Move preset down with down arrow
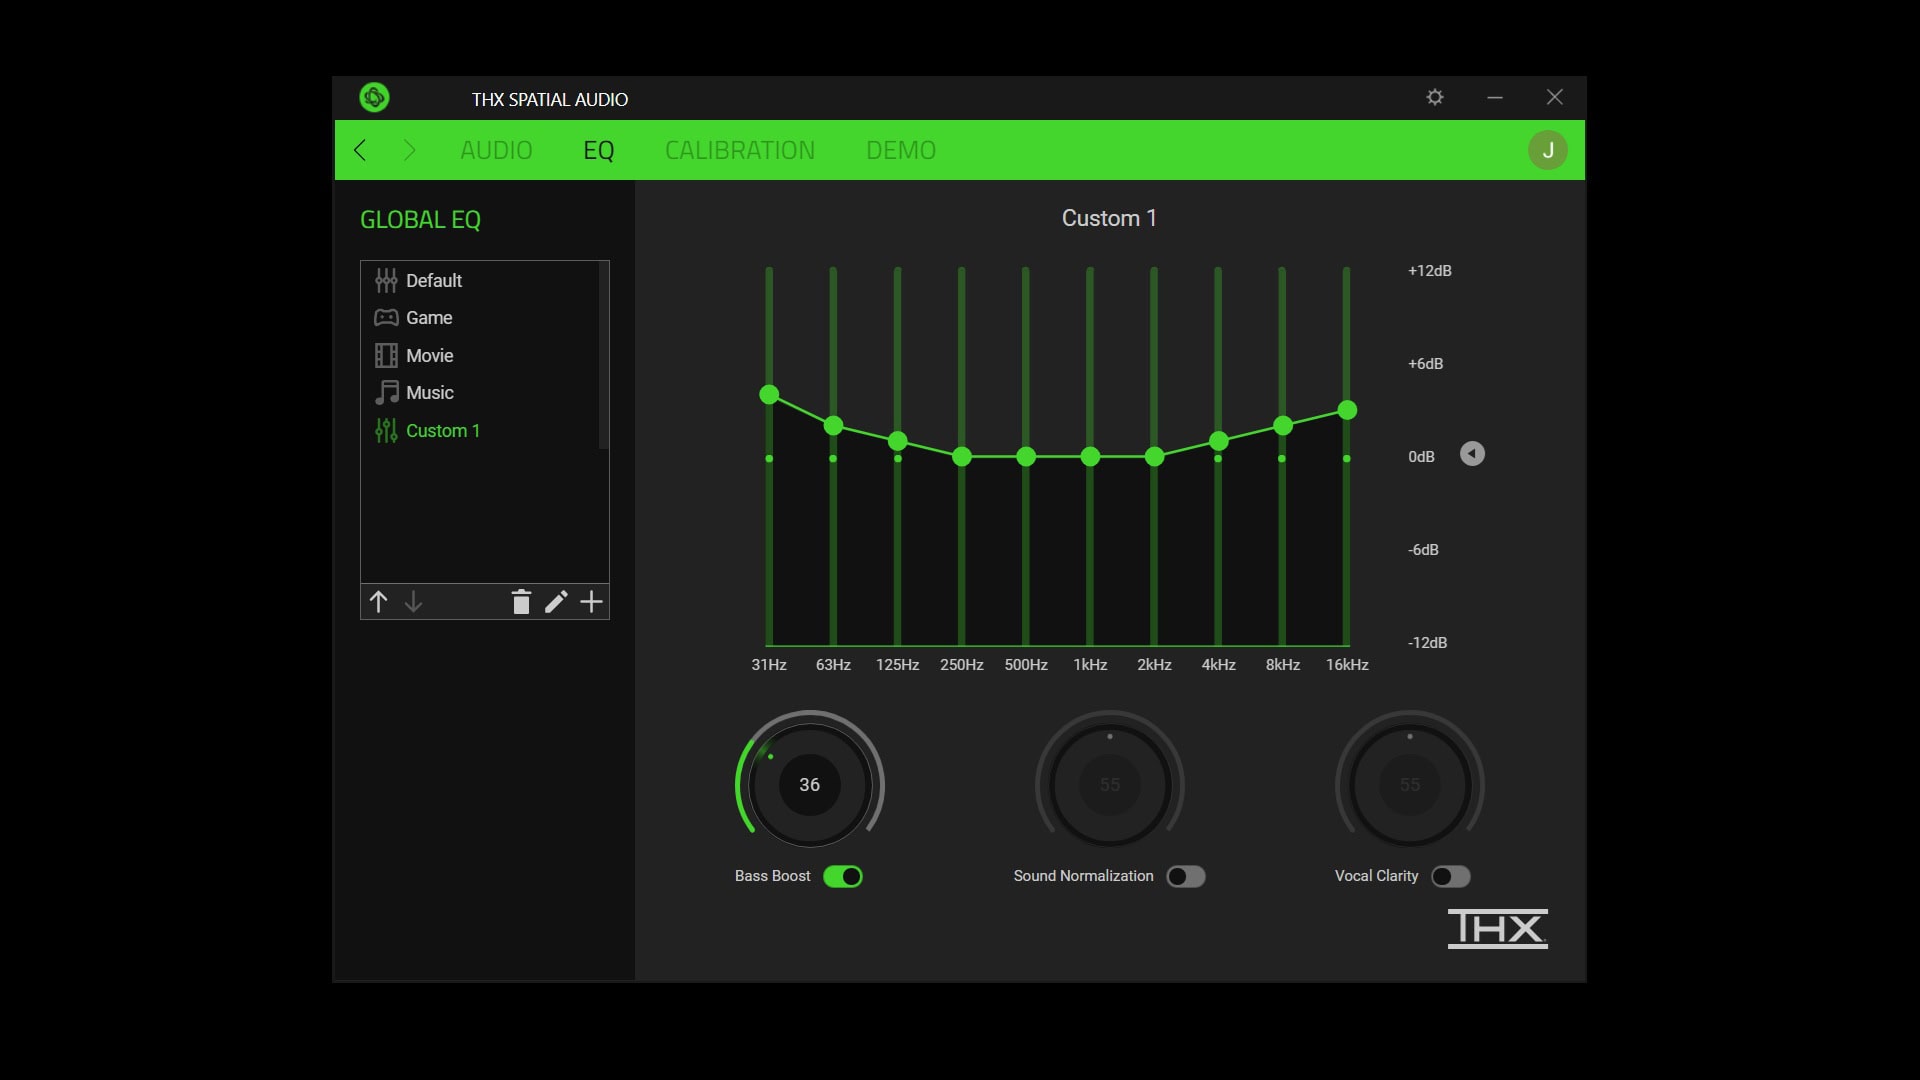 pyautogui.click(x=413, y=602)
